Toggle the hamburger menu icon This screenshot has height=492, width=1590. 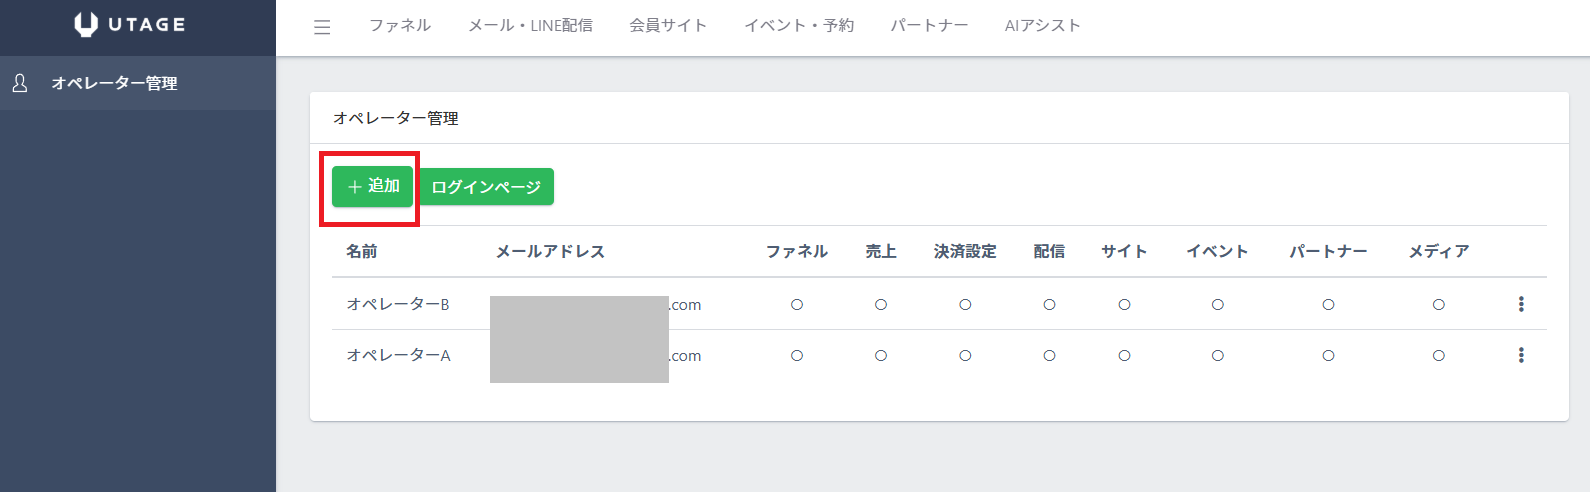tap(322, 27)
